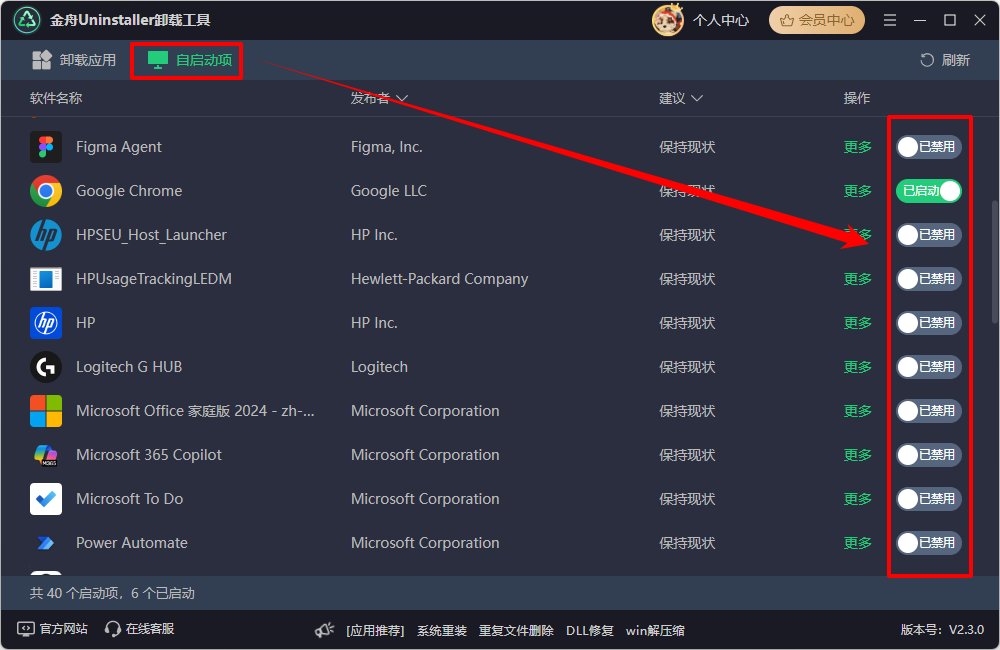Open the 会员中心 button
Viewport: 1000px width, 650px height.
[817, 20]
